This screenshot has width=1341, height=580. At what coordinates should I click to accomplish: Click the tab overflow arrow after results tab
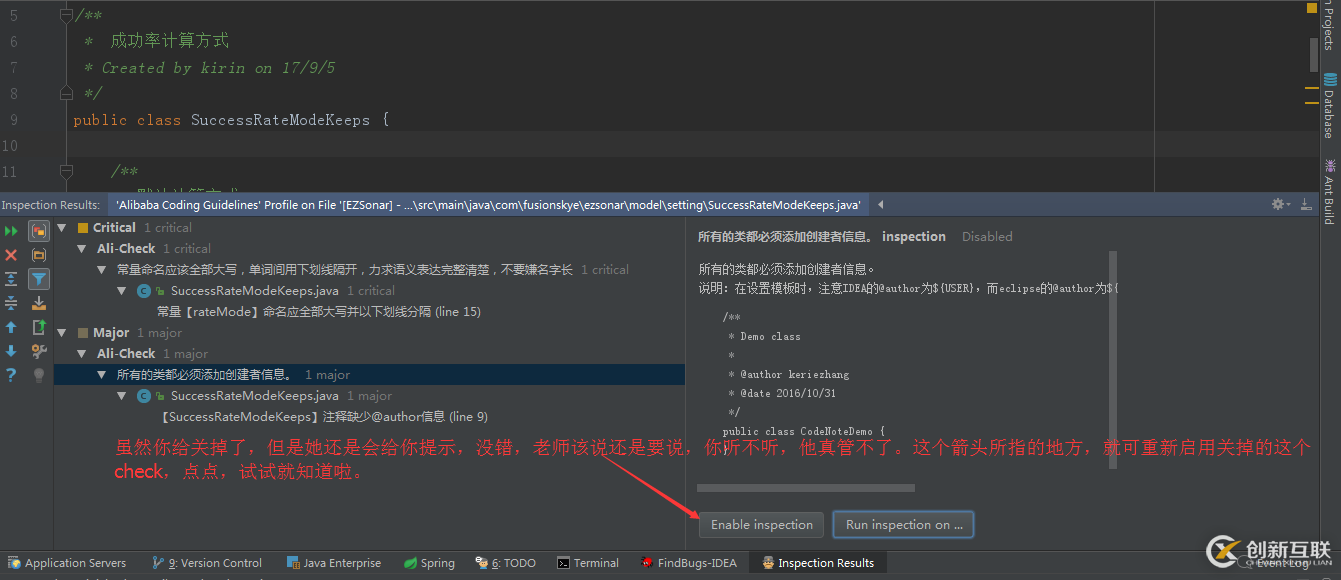click(x=881, y=204)
